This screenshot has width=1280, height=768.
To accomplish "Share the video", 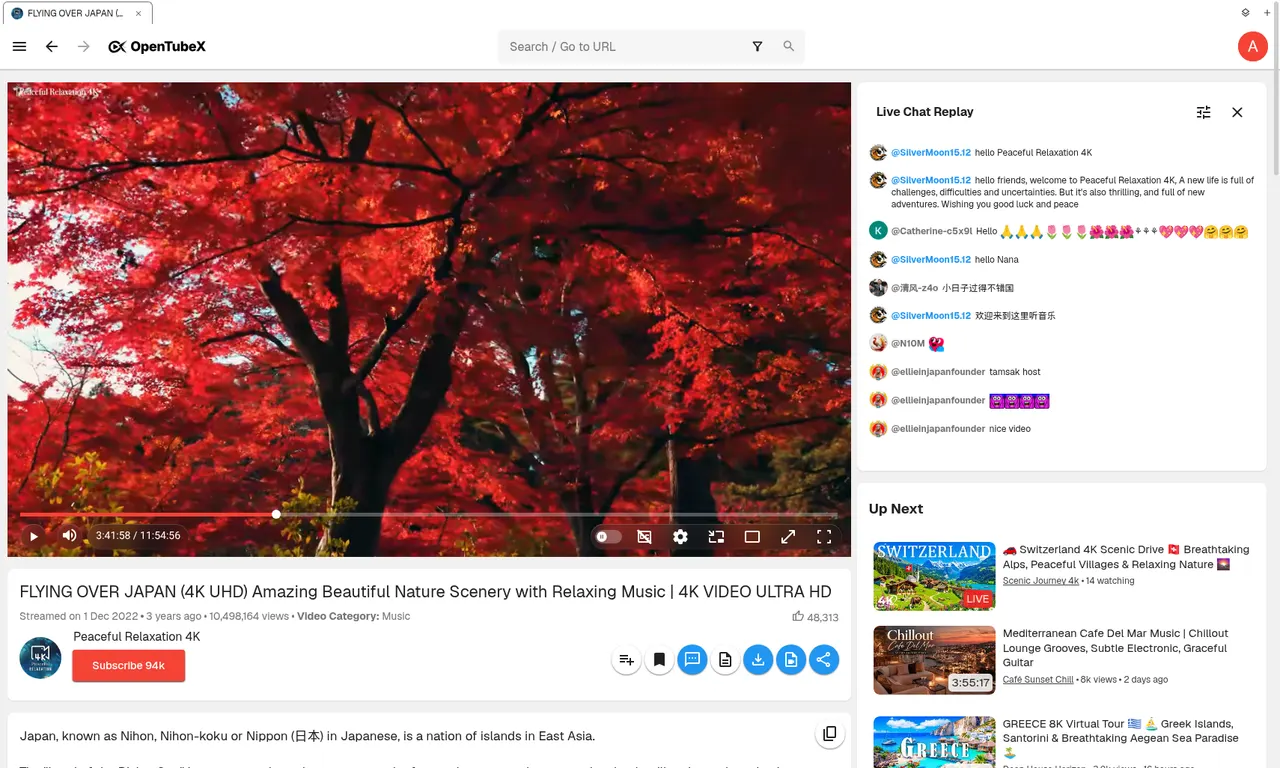I will (824, 660).
